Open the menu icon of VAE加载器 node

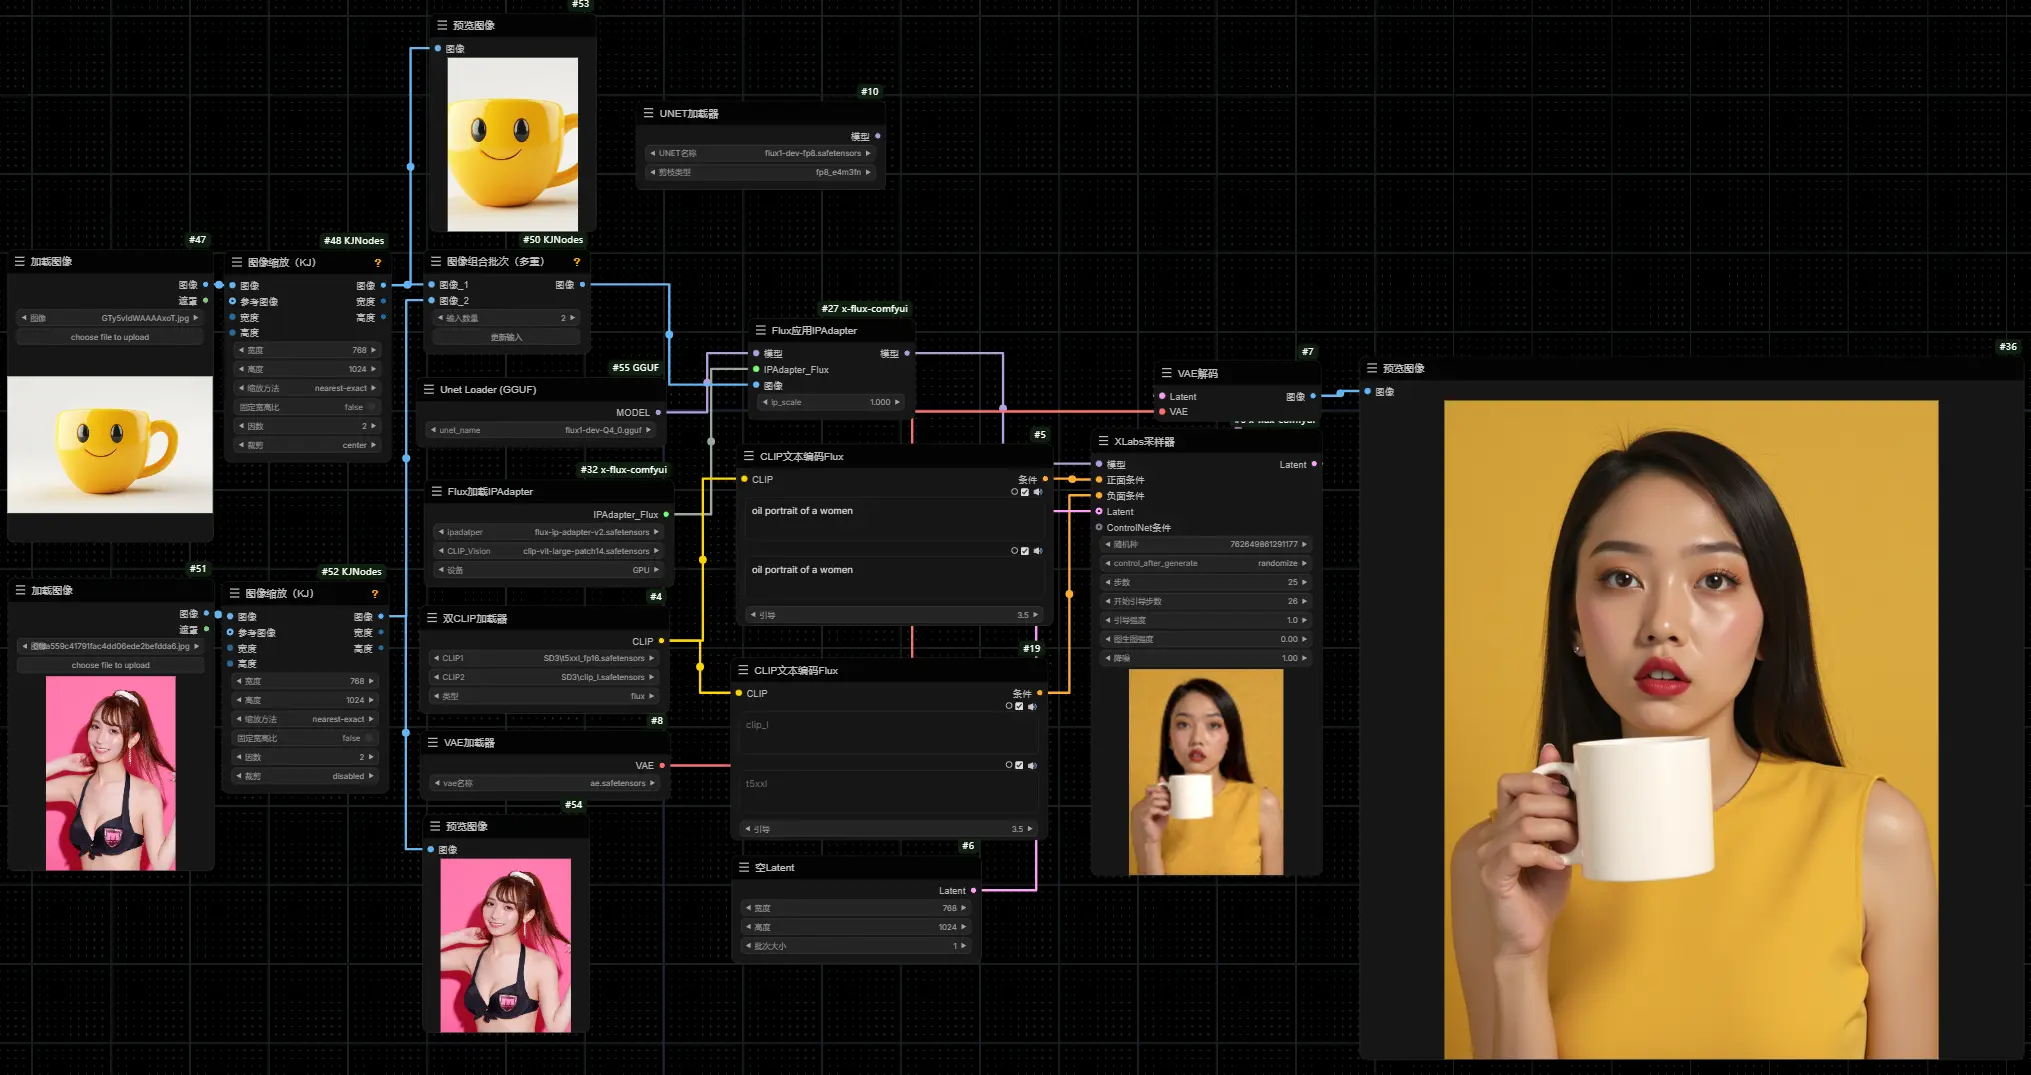(433, 742)
